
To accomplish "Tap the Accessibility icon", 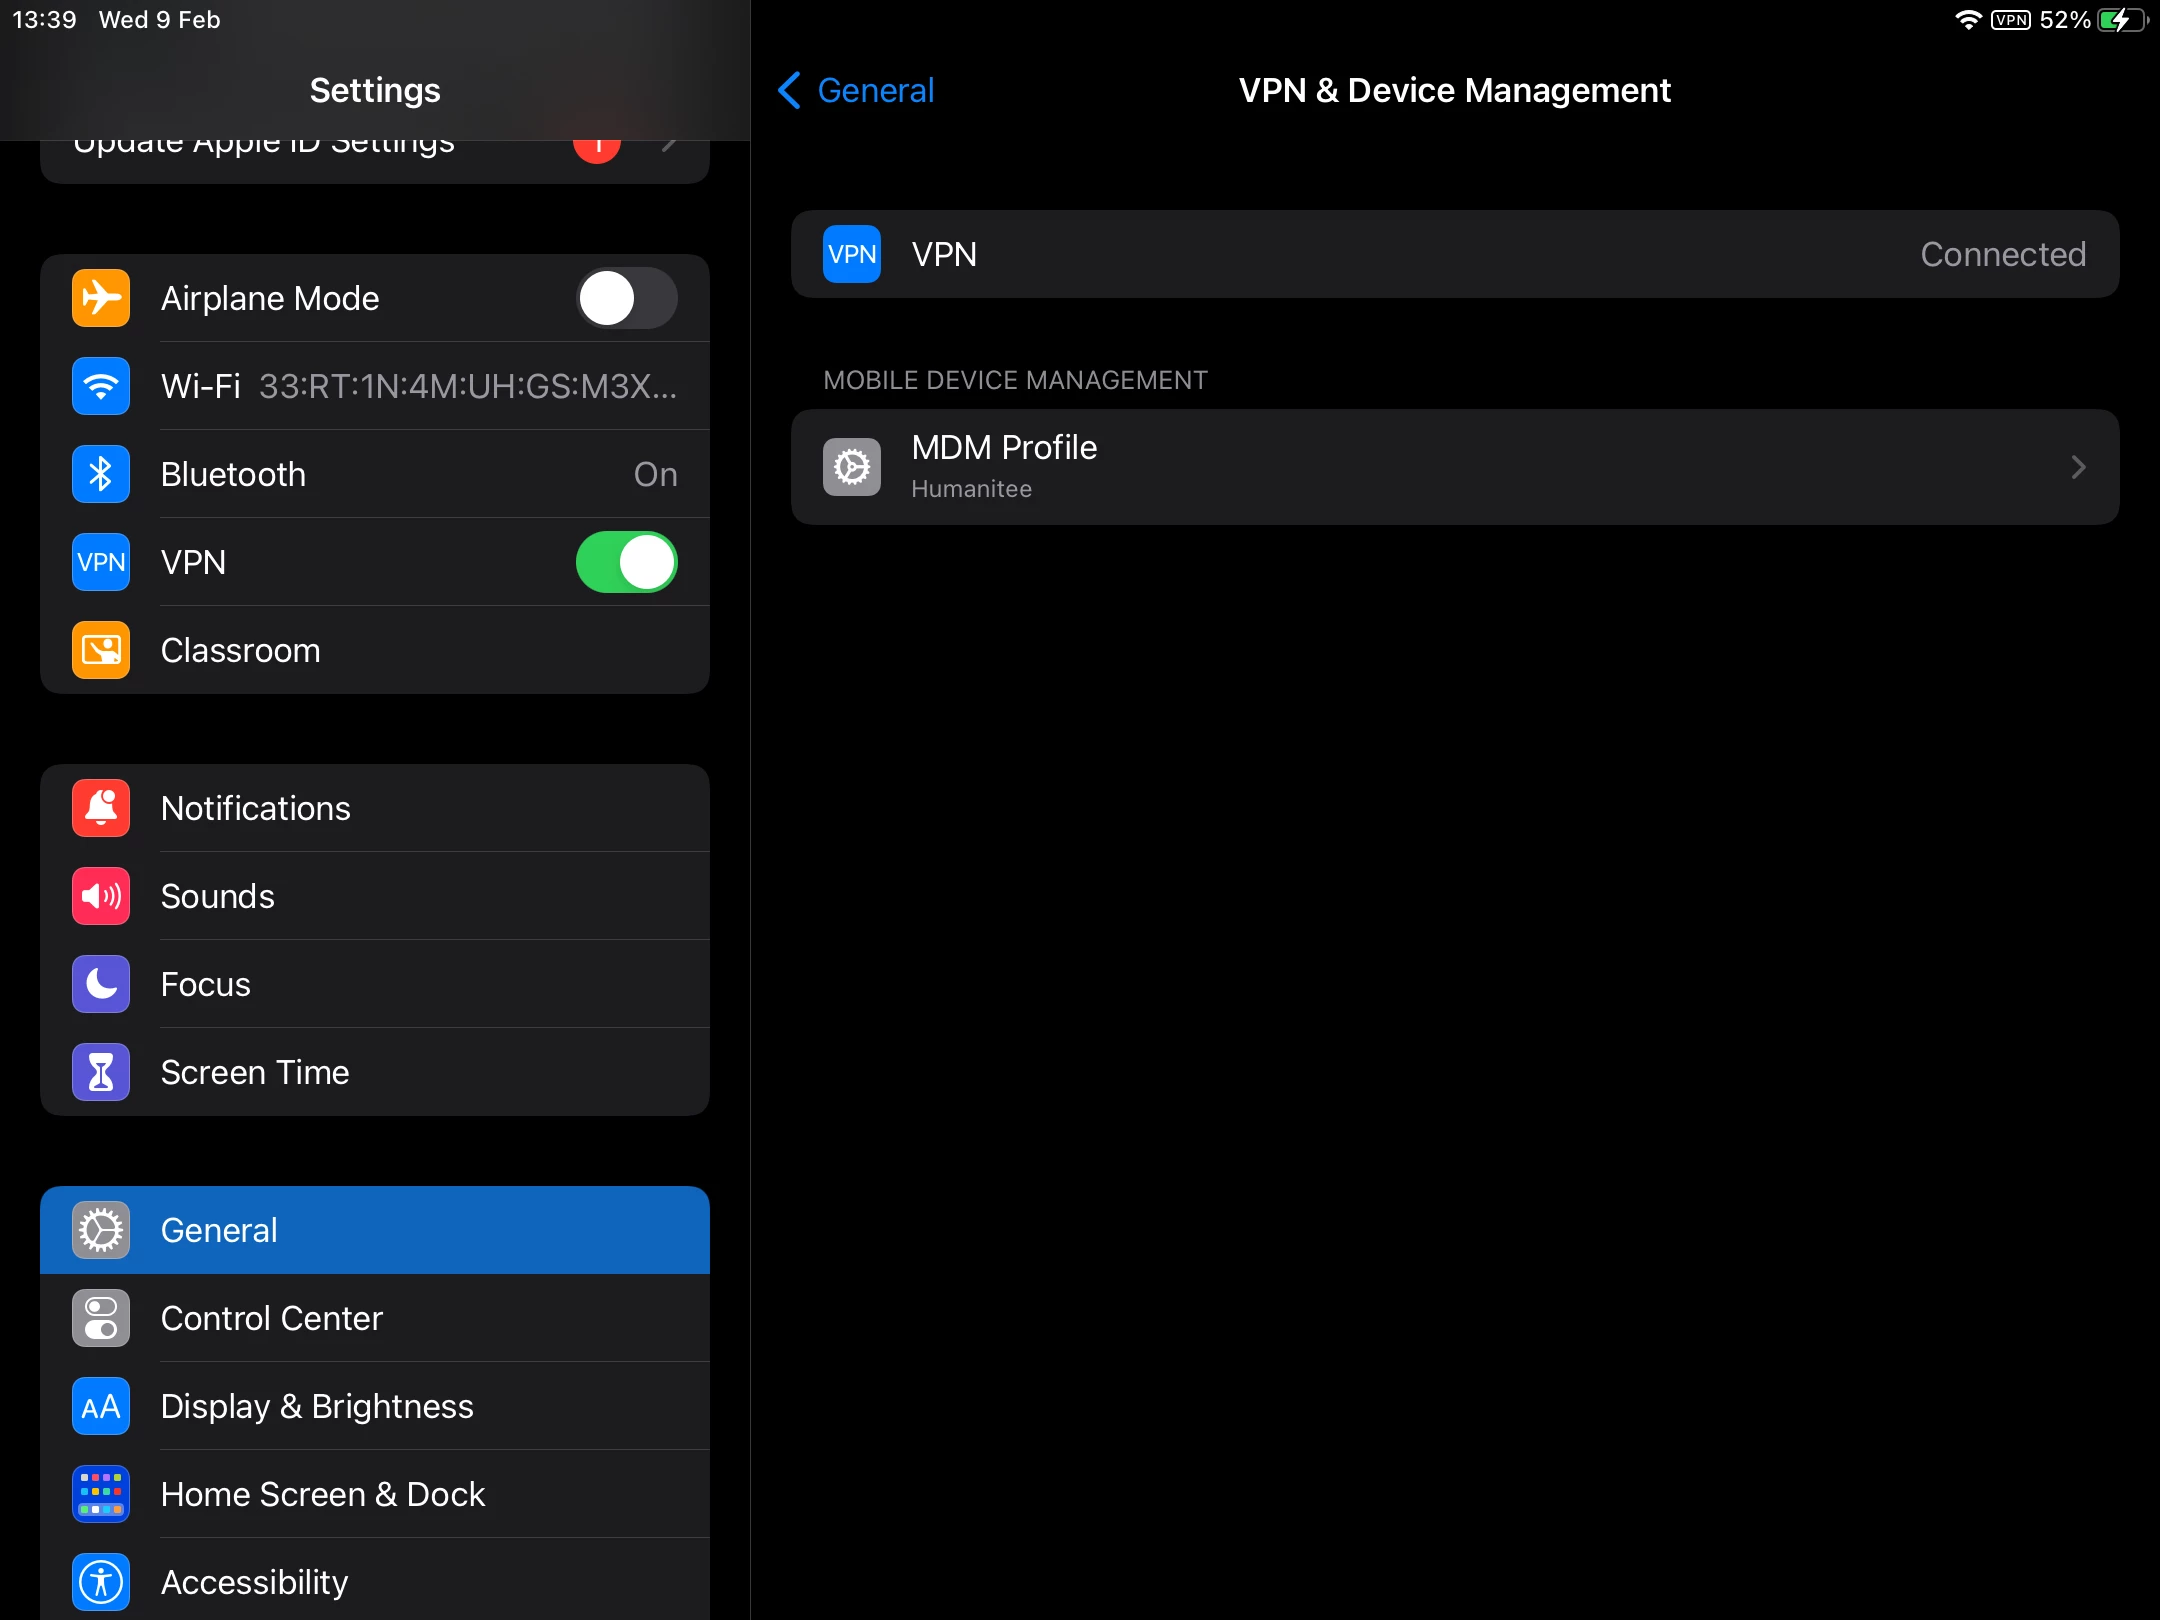I will coord(101,1582).
